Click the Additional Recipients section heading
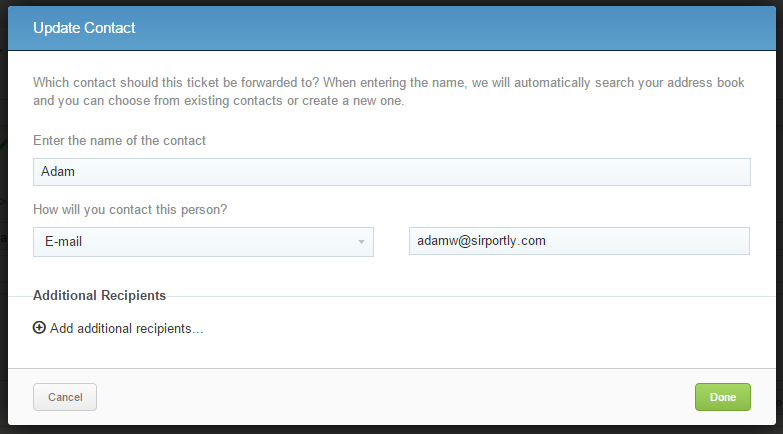 pyautogui.click(x=99, y=296)
